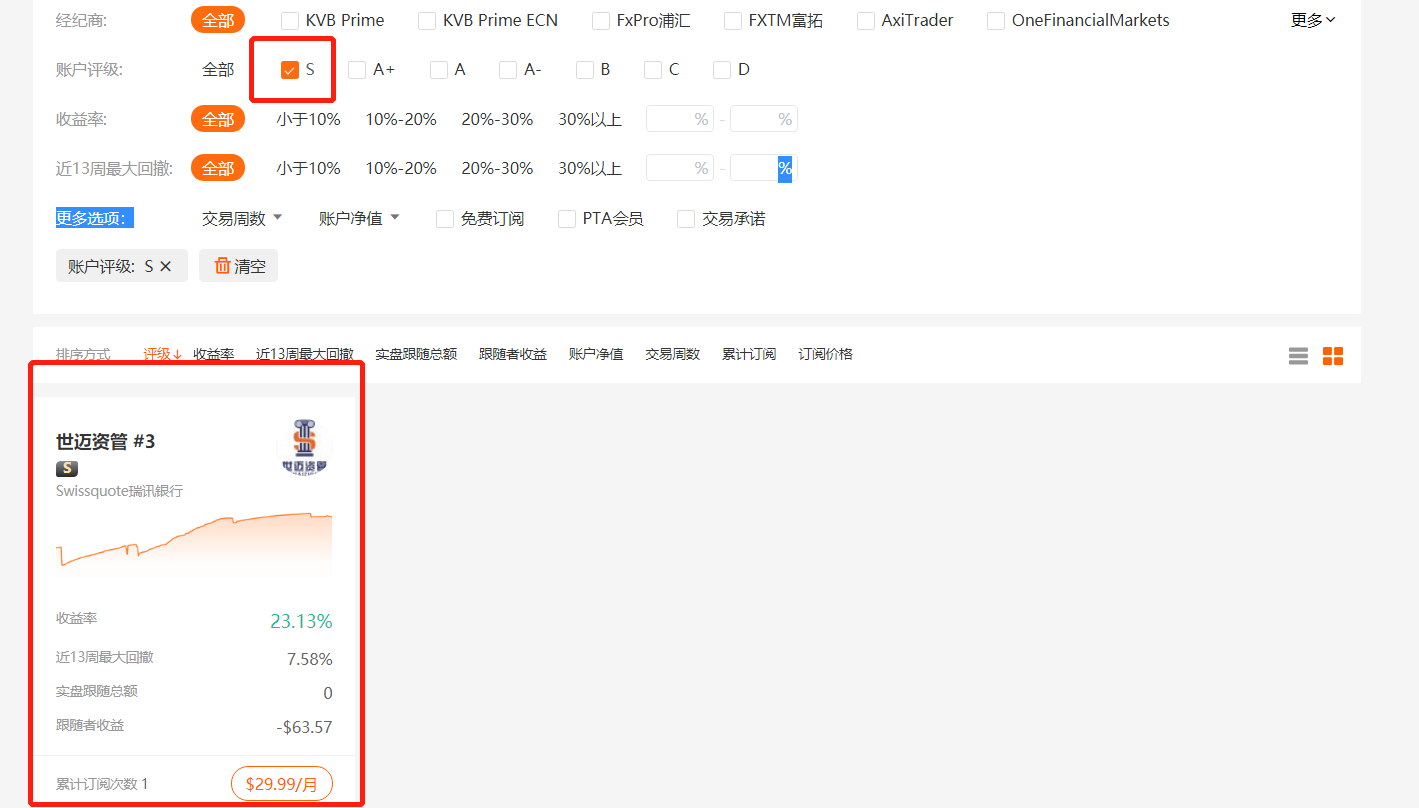This screenshot has height=808, width=1419.
Task: Click the 更多选项 label
Action: [x=95, y=218]
